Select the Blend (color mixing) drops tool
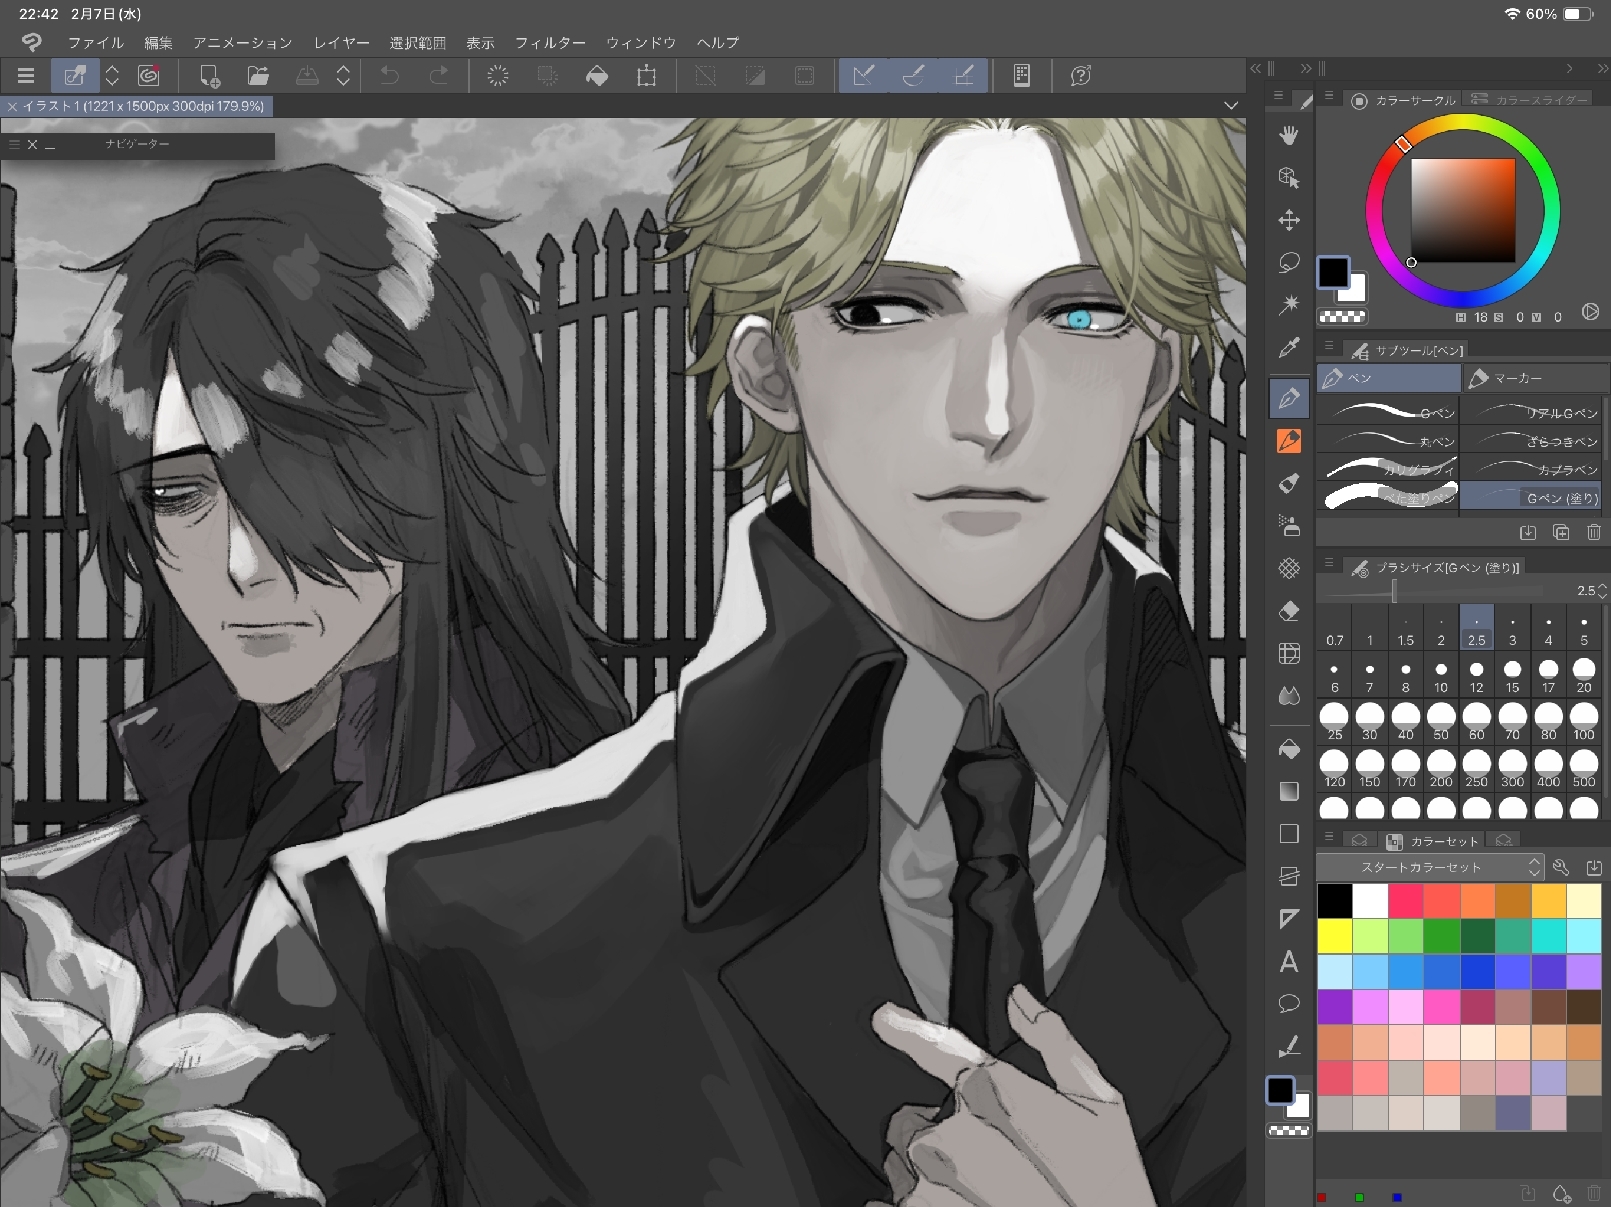 click(1289, 696)
